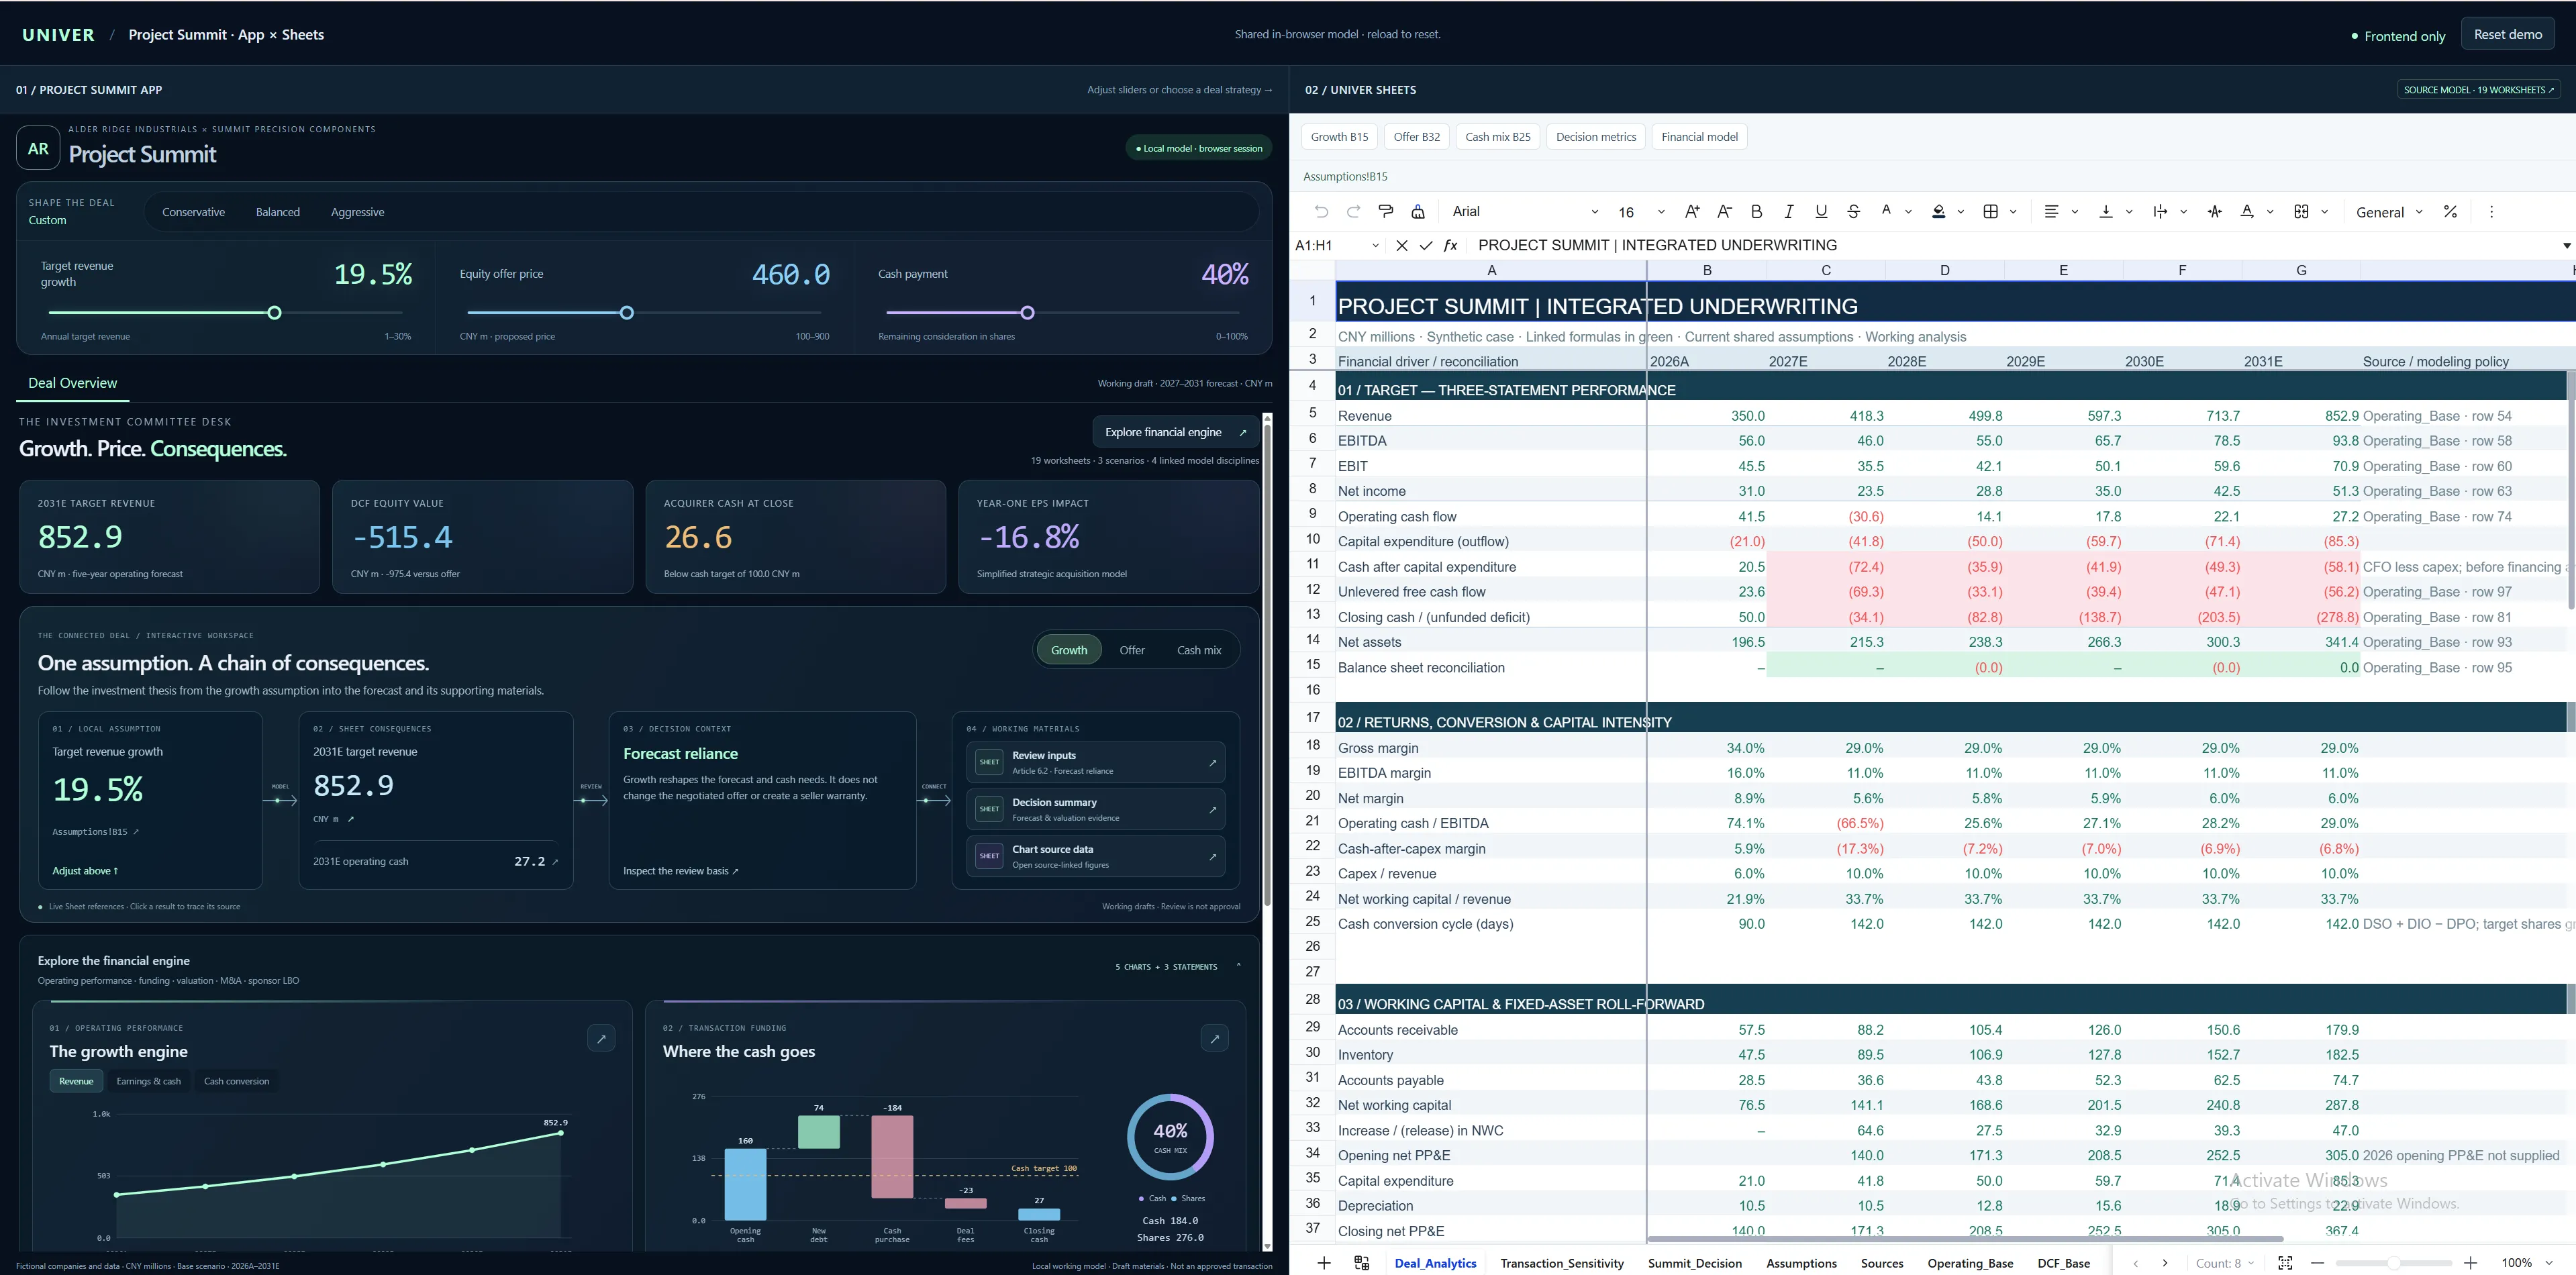Apply text color with the A icon
This screenshot has width=2576, height=1275.
tap(1886, 211)
